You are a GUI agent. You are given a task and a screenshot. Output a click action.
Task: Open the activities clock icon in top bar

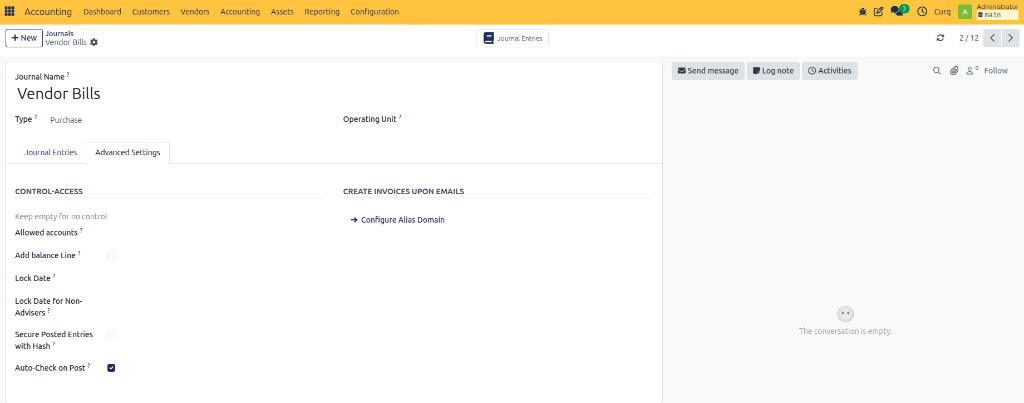click(x=922, y=12)
